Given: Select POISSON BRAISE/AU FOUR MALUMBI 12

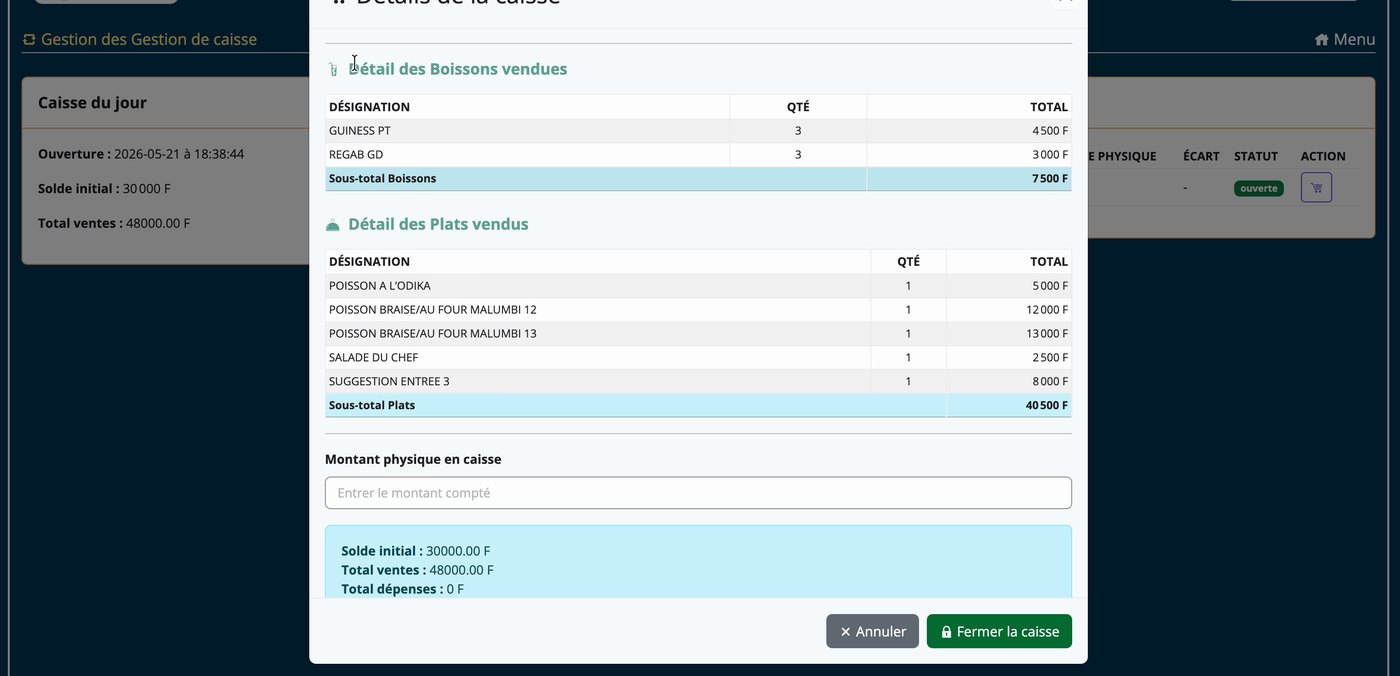Looking at the screenshot, I should [x=698, y=310].
